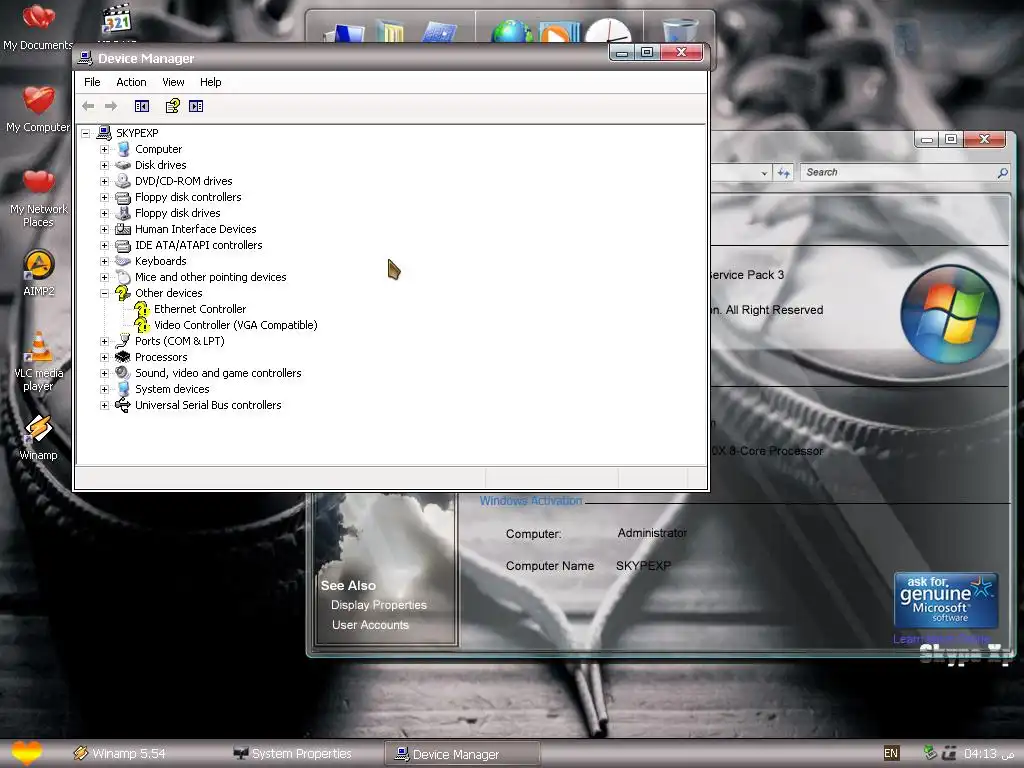
Task: Open the View menu
Action: [173, 82]
